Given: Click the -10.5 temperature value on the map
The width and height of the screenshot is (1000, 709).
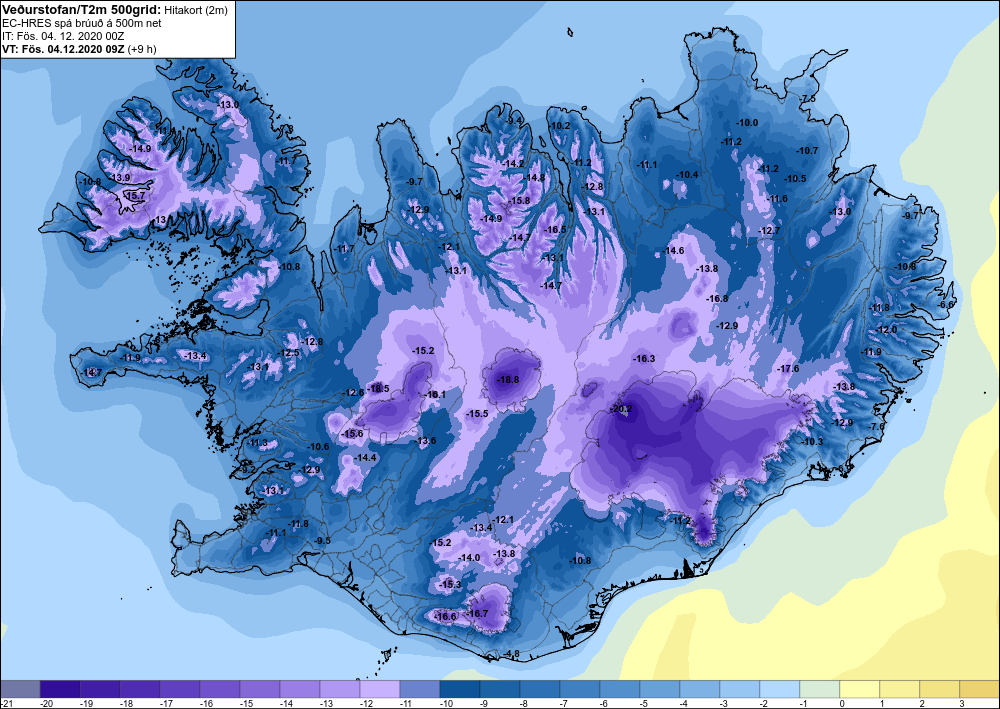Looking at the screenshot, I should click(795, 179).
